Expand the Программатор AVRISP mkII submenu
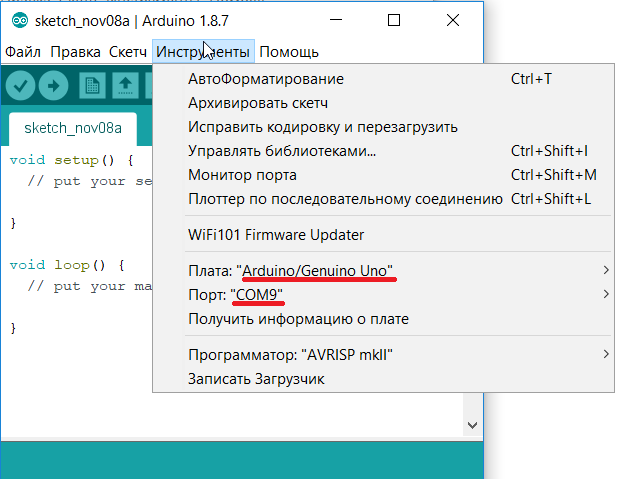Image resolution: width=629 pixels, height=479 pixels. [383, 355]
